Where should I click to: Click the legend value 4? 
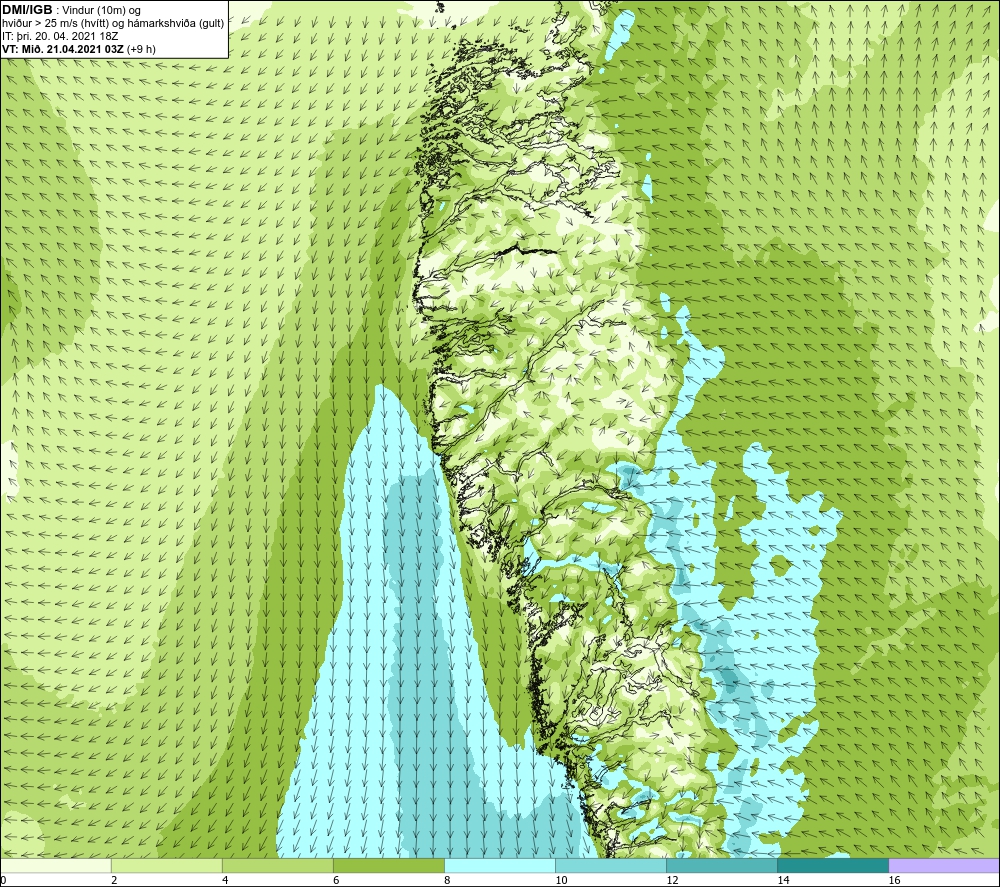[225, 880]
